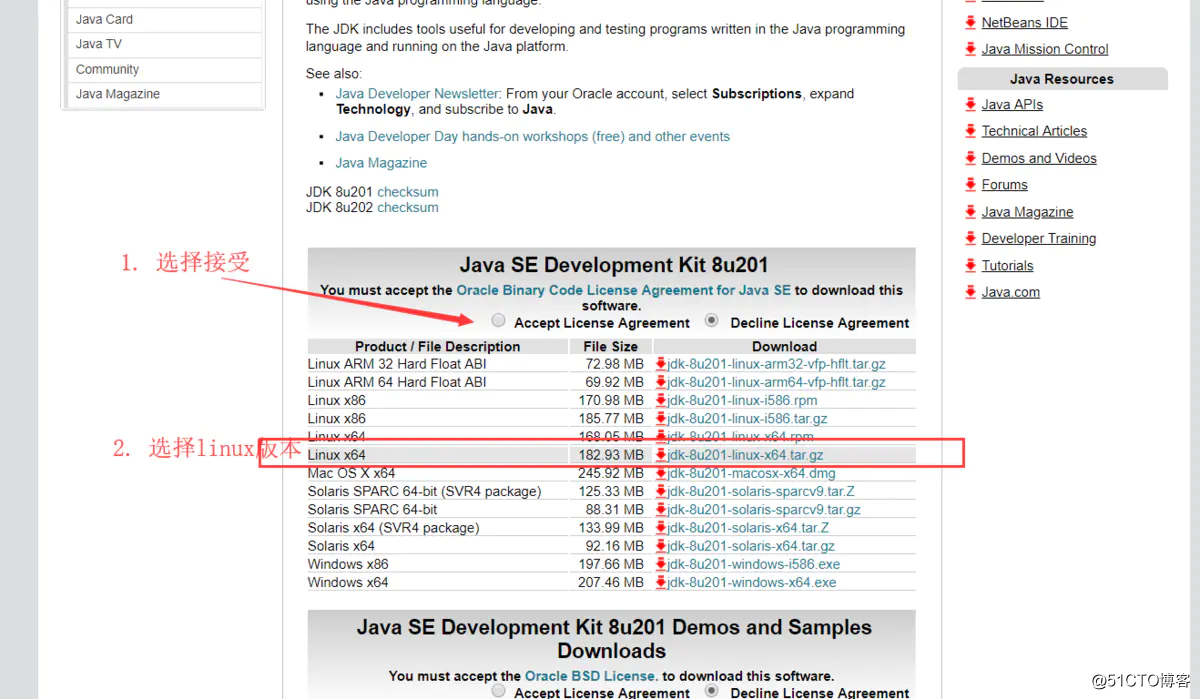The image size is (1200, 699).
Task: Click the red arrow icon beside Java APIs
Action: click(971, 104)
